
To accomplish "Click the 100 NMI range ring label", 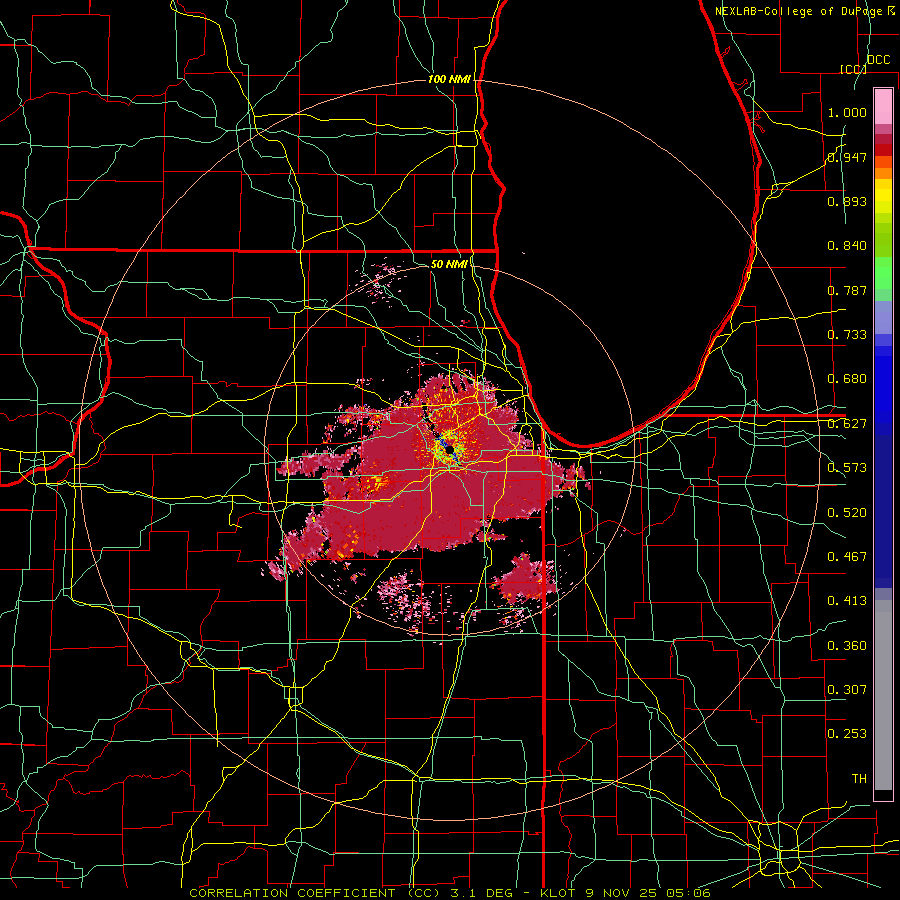I will (x=449, y=79).
